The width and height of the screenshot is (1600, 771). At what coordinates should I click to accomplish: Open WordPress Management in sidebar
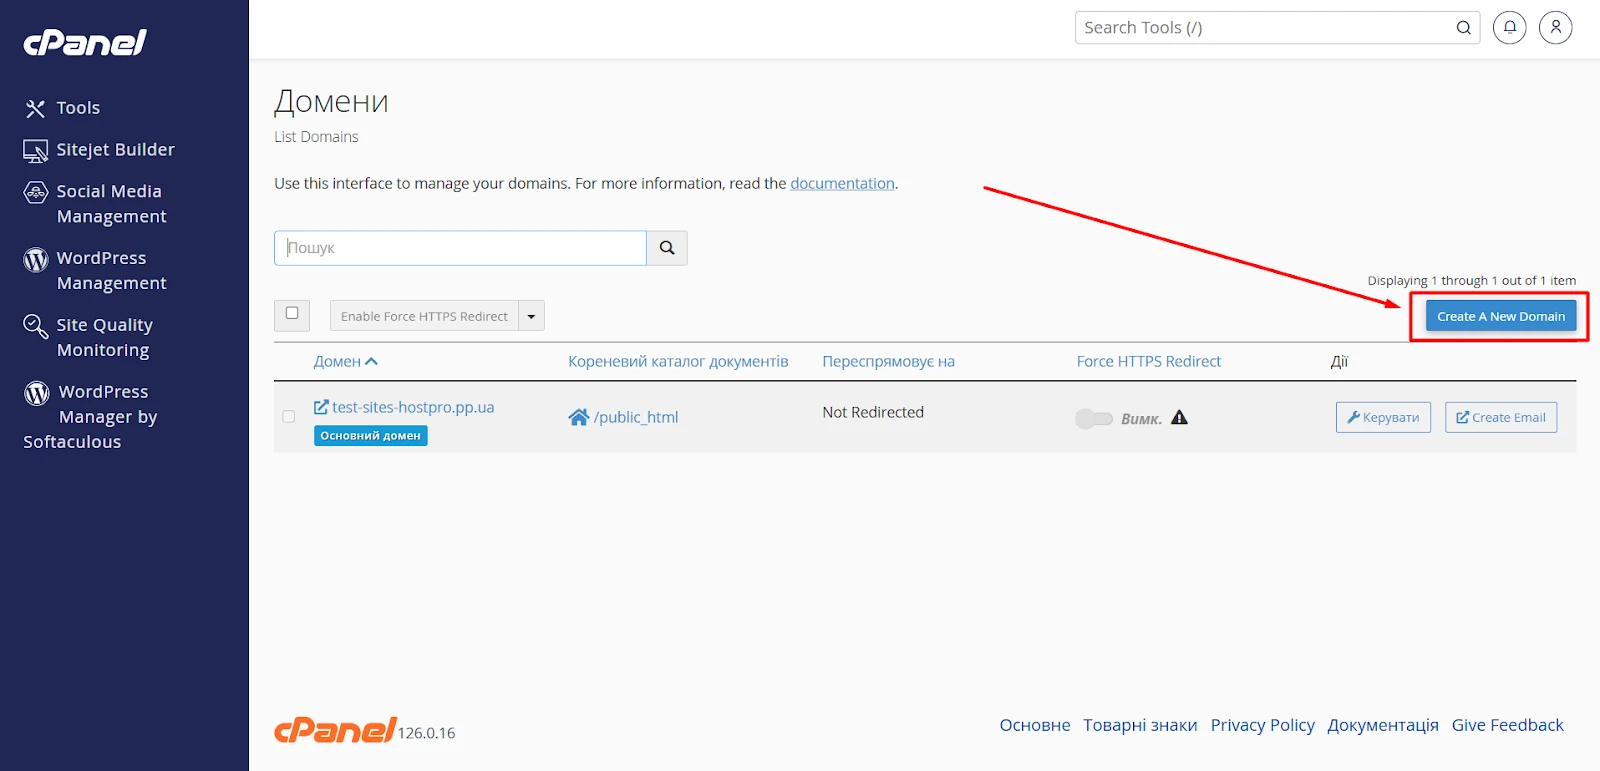[x=95, y=271]
